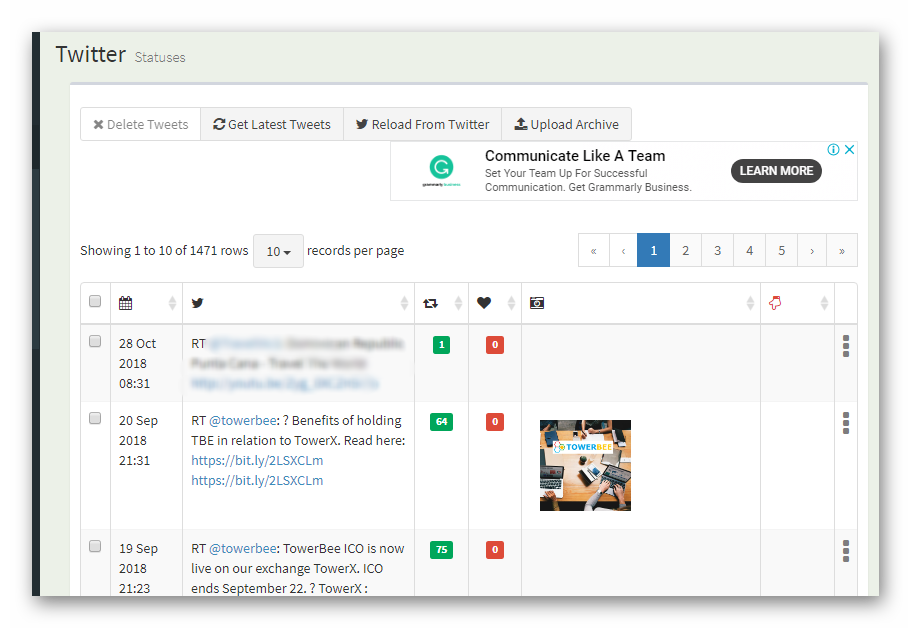Go to the next page arrow

[x=812, y=250]
